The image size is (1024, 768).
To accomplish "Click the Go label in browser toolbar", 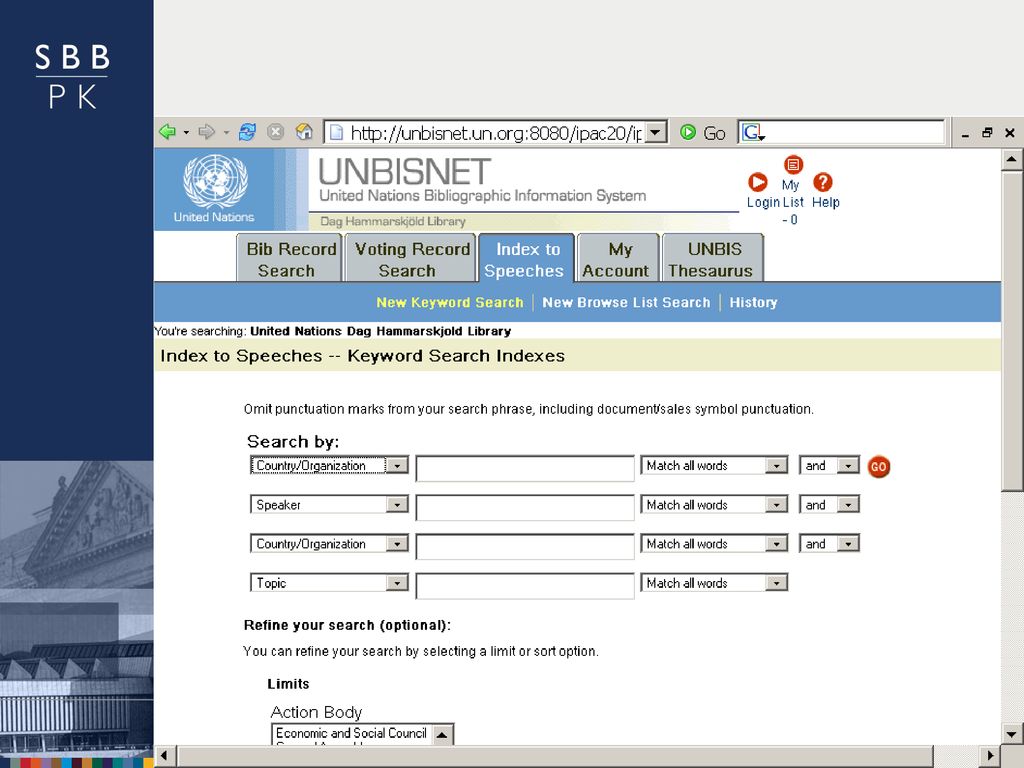I will click(714, 133).
